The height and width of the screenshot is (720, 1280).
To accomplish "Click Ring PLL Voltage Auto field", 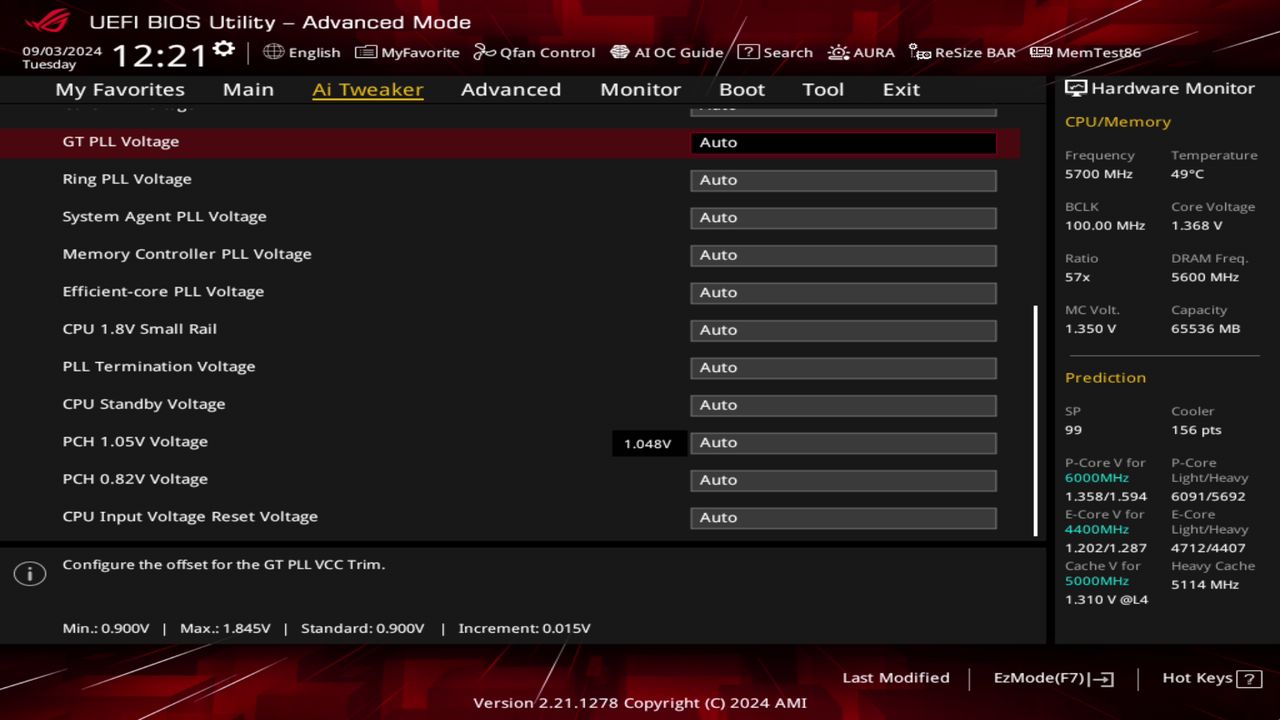I will coord(843,180).
